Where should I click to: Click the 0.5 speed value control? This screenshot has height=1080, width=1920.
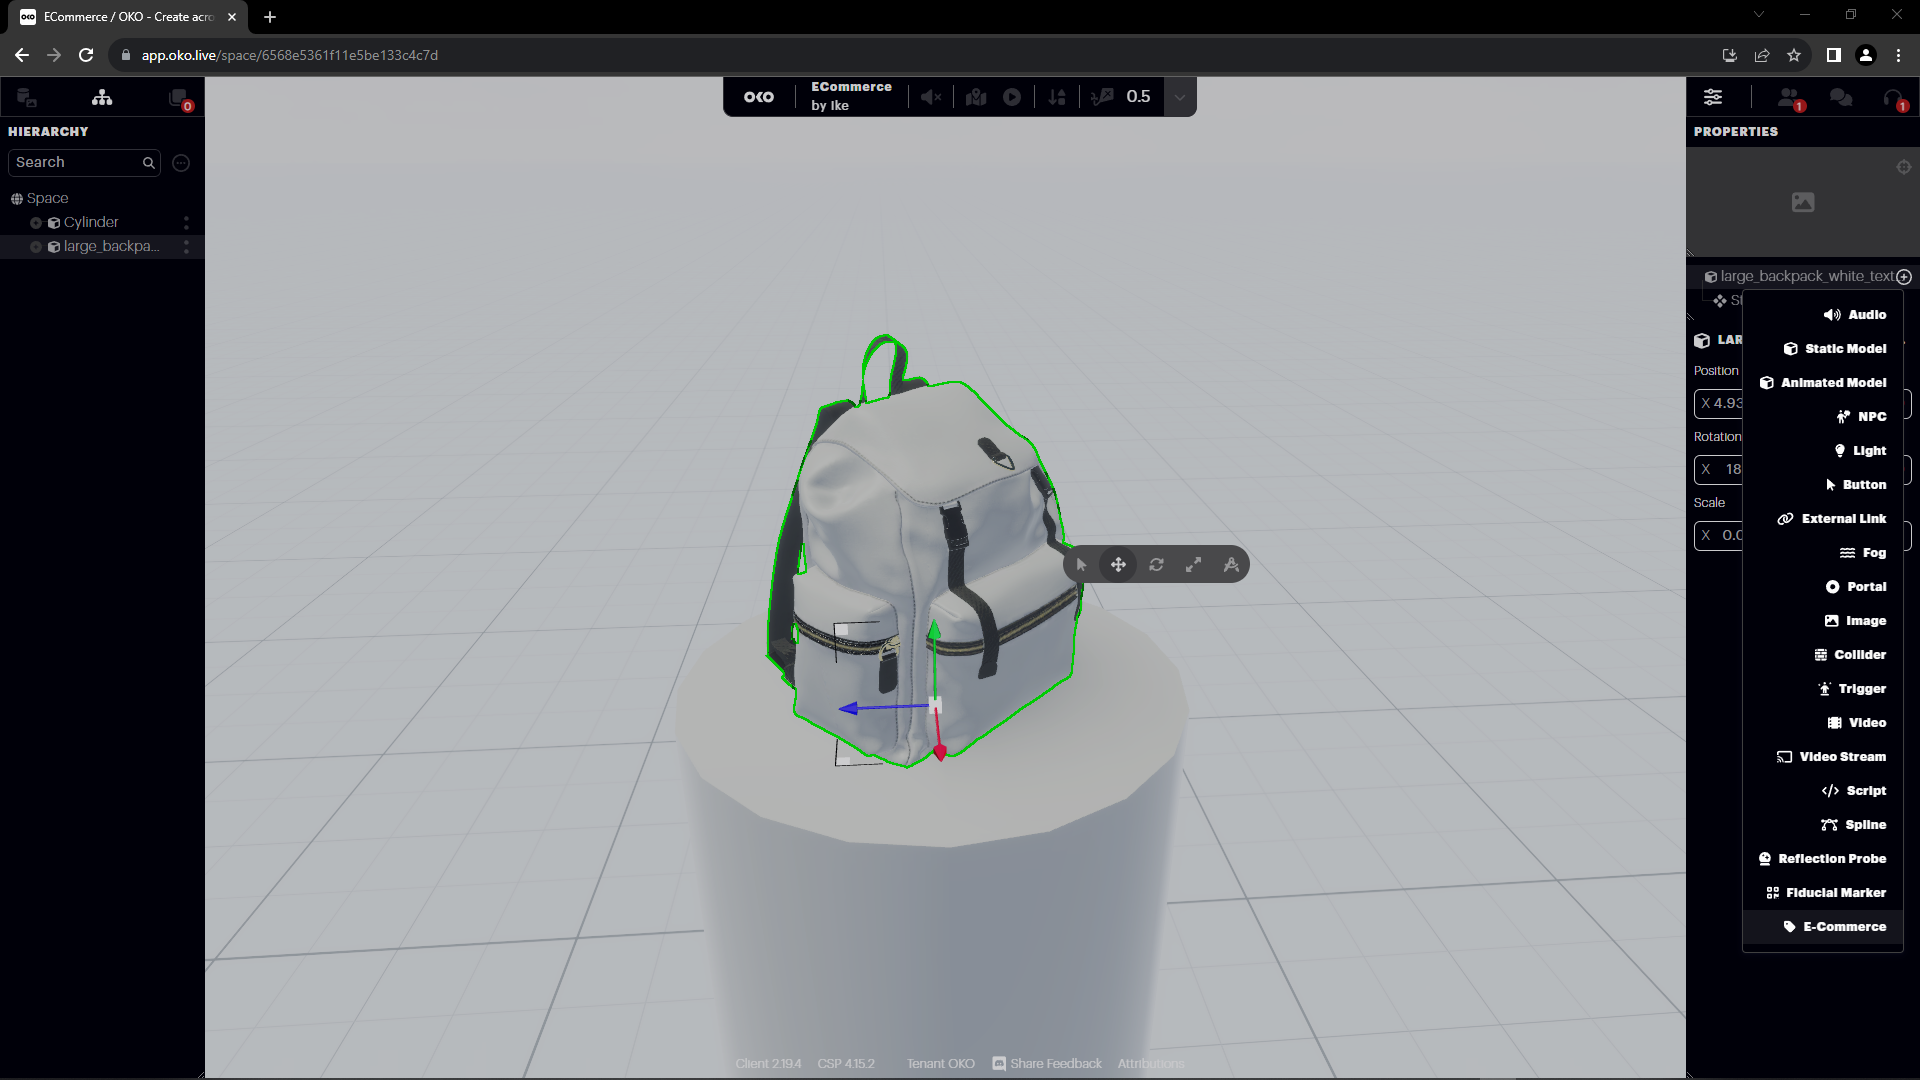(1138, 97)
